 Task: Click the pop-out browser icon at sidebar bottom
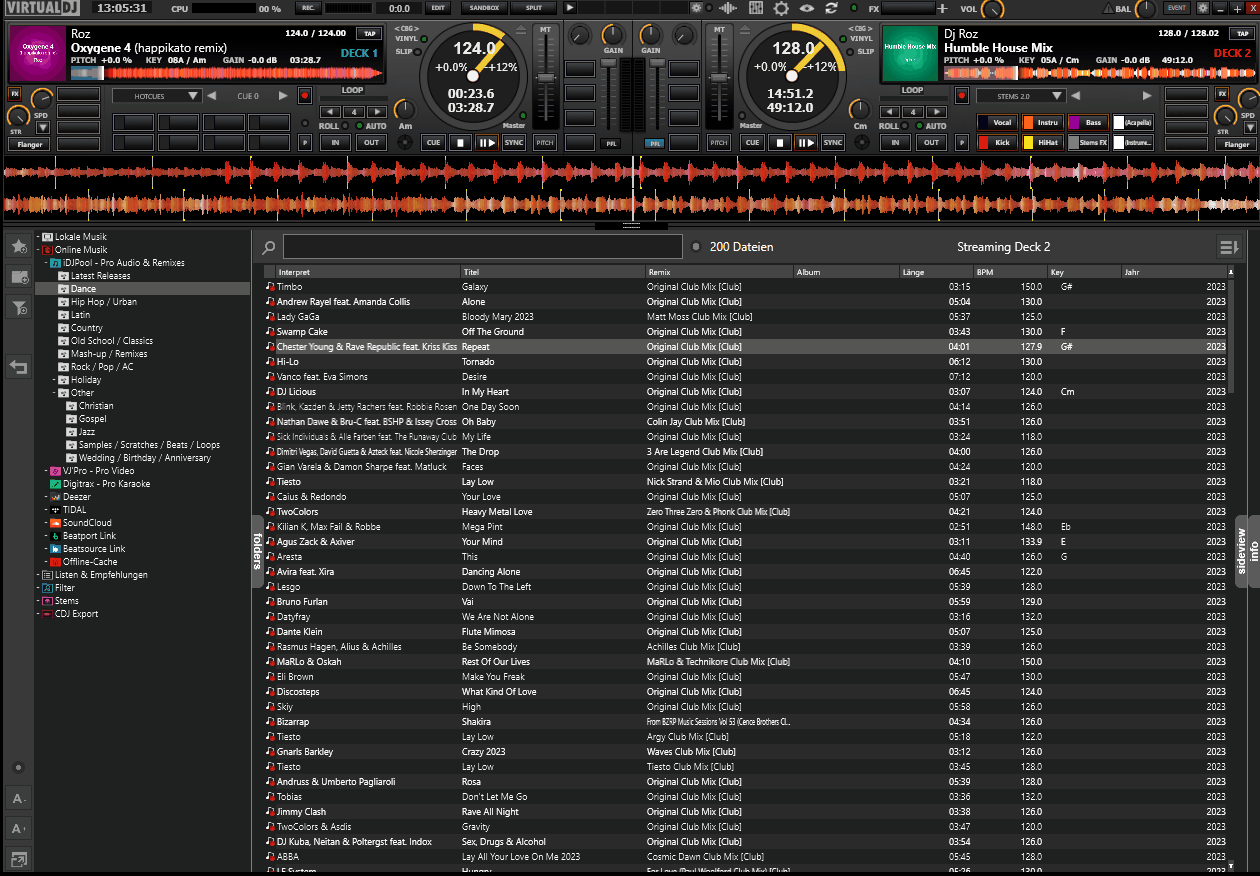tap(18, 859)
